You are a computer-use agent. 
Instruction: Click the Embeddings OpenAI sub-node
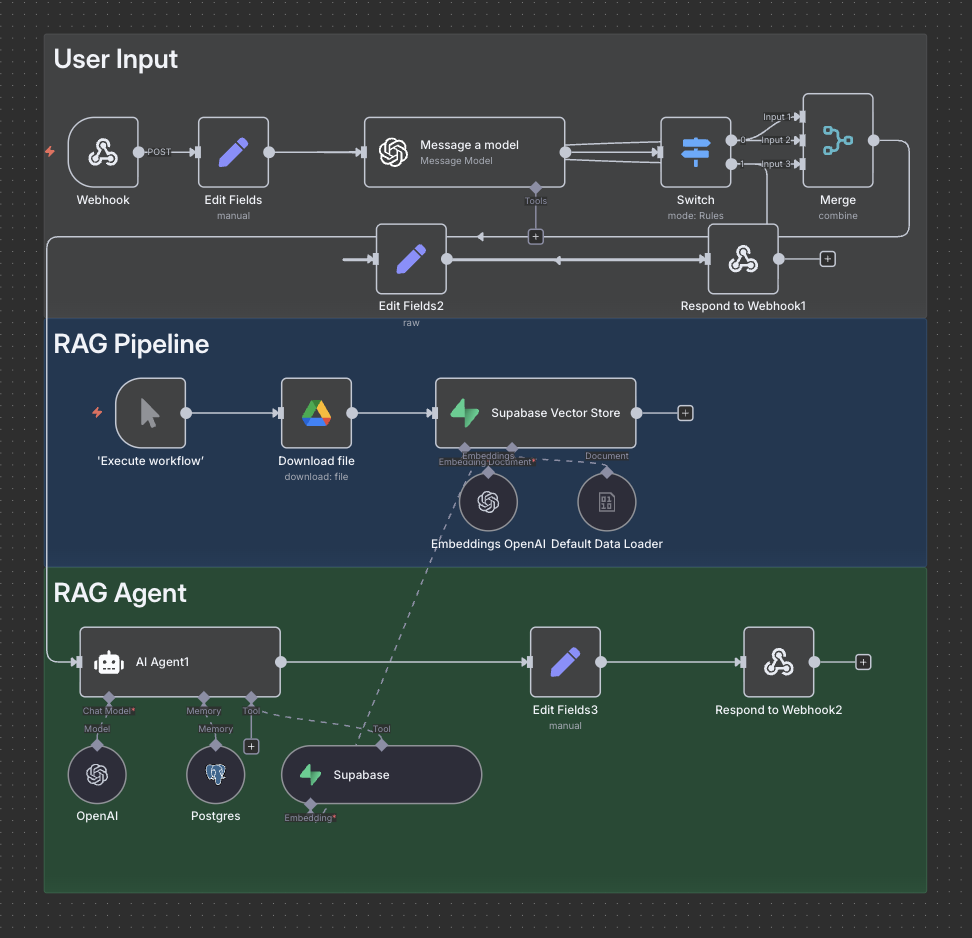[488, 502]
